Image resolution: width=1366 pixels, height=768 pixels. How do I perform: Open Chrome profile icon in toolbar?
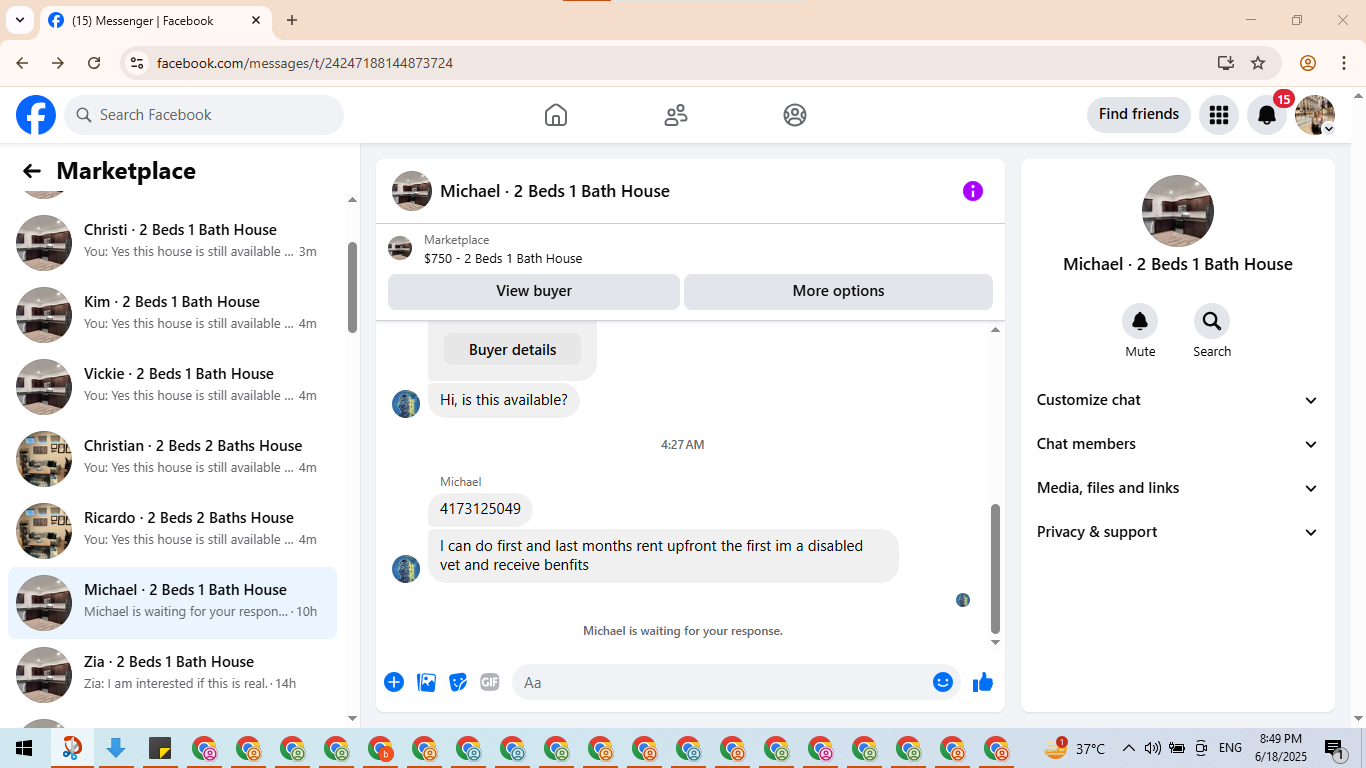pos(1308,63)
